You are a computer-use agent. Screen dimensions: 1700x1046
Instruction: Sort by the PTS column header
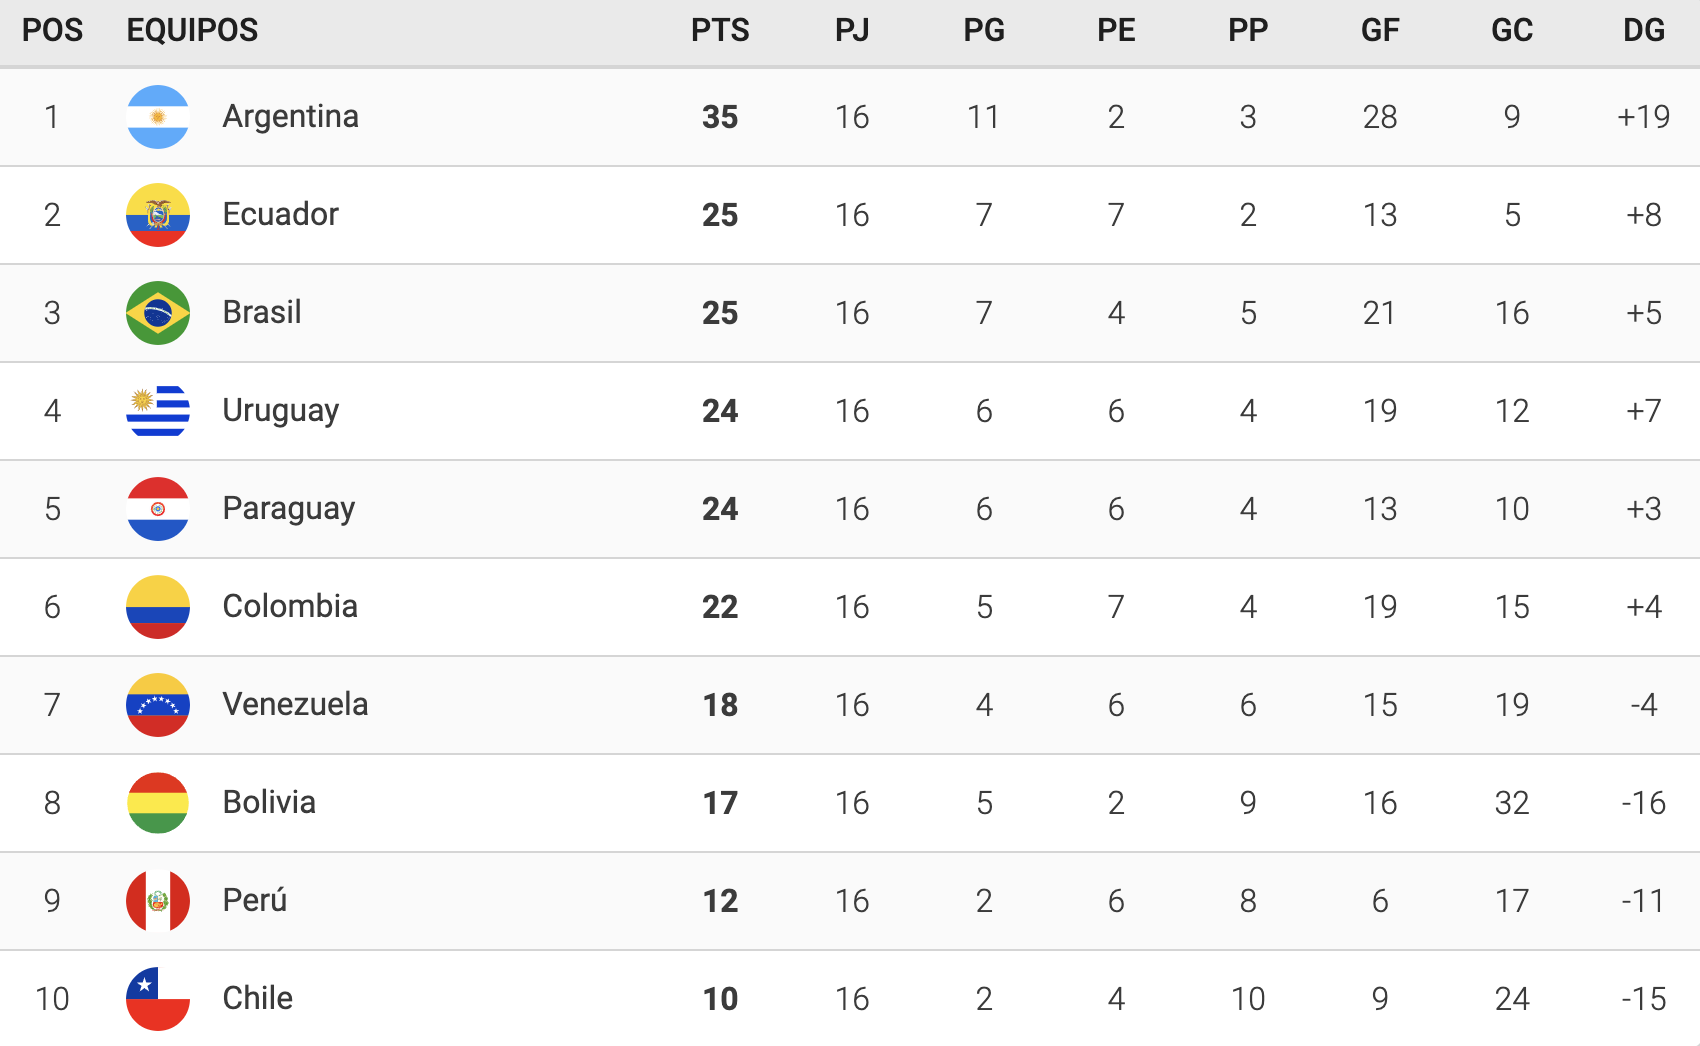(x=720, y=30)
